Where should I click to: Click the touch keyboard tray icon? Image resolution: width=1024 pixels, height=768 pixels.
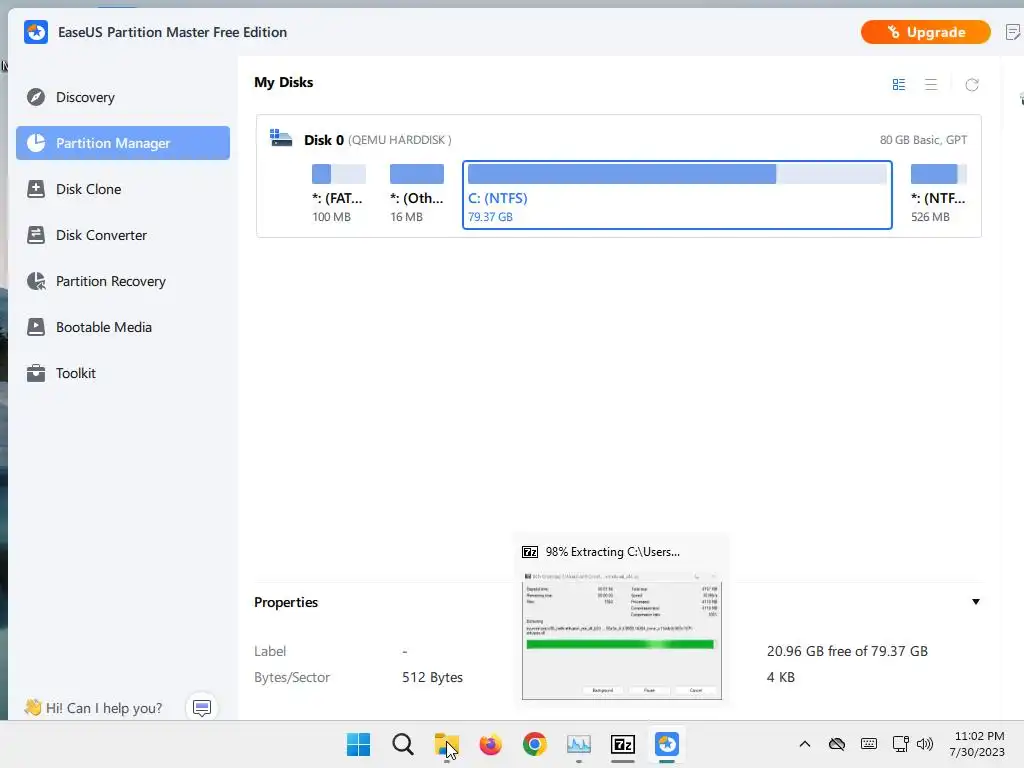pyautogui.click(x=869, y=744)
